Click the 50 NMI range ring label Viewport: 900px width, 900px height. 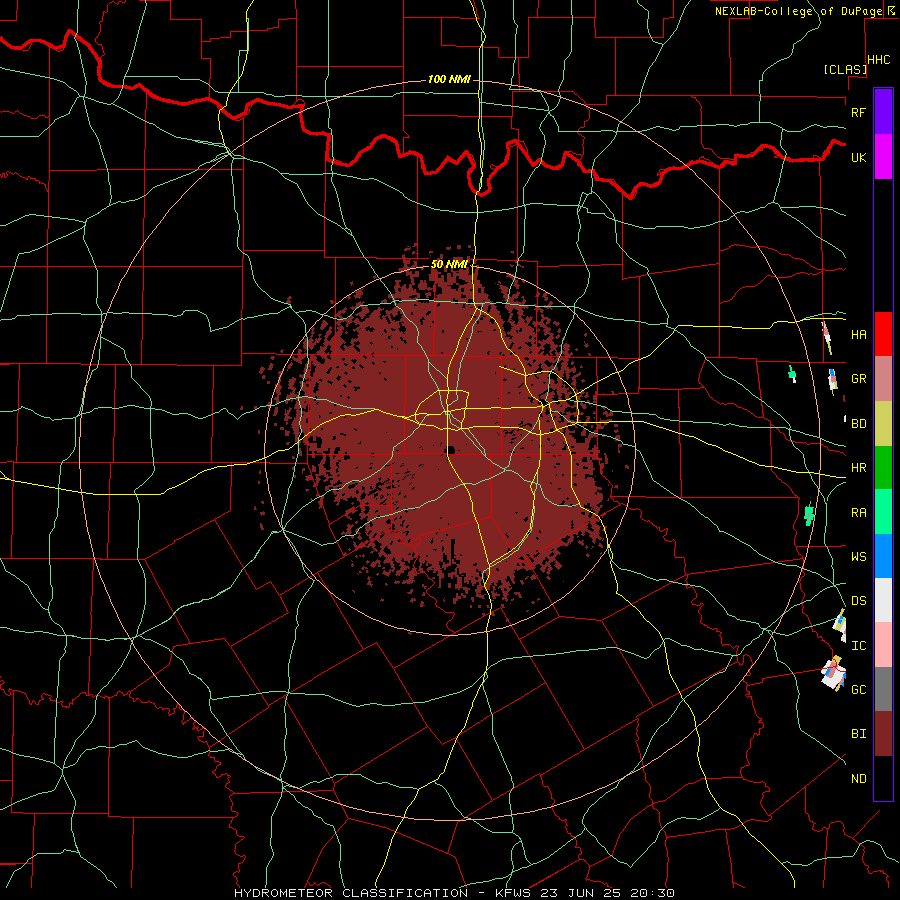[x=449, y=264]
